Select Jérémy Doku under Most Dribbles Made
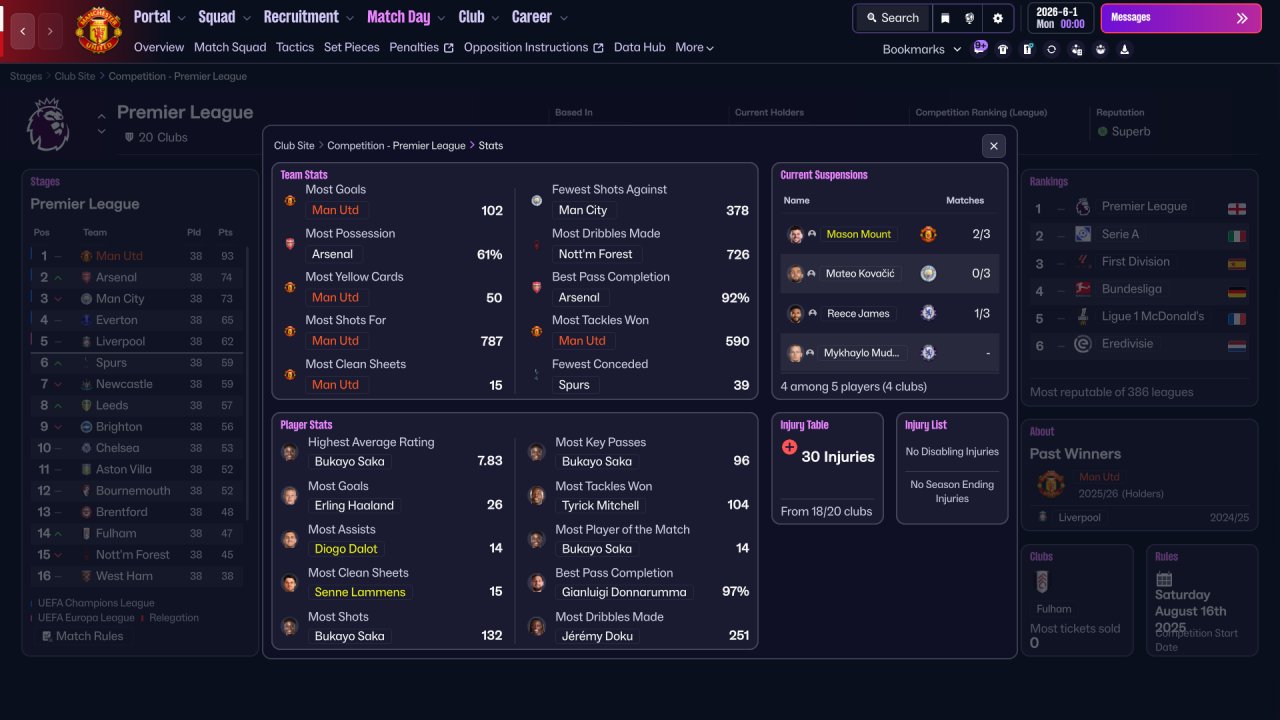 (x=599, y=636)
